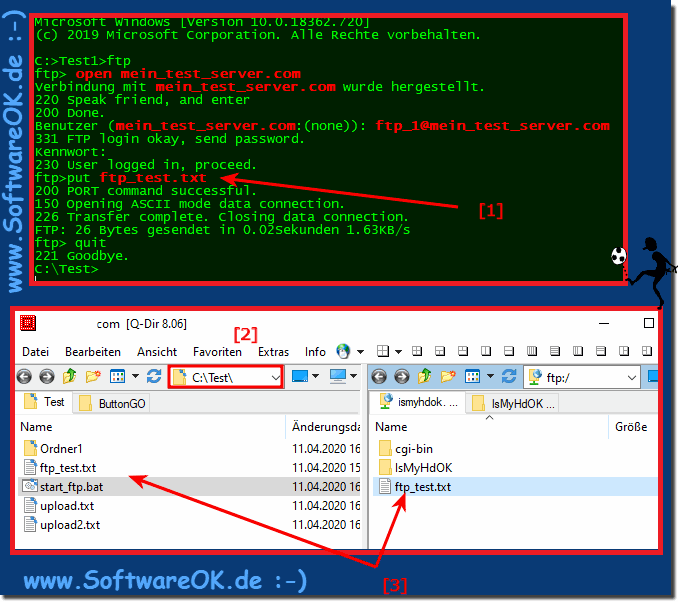Open the ftp:/ address dropdown
Image resolution: width=678 pixels, height=602 pixels.
(632, 378)
